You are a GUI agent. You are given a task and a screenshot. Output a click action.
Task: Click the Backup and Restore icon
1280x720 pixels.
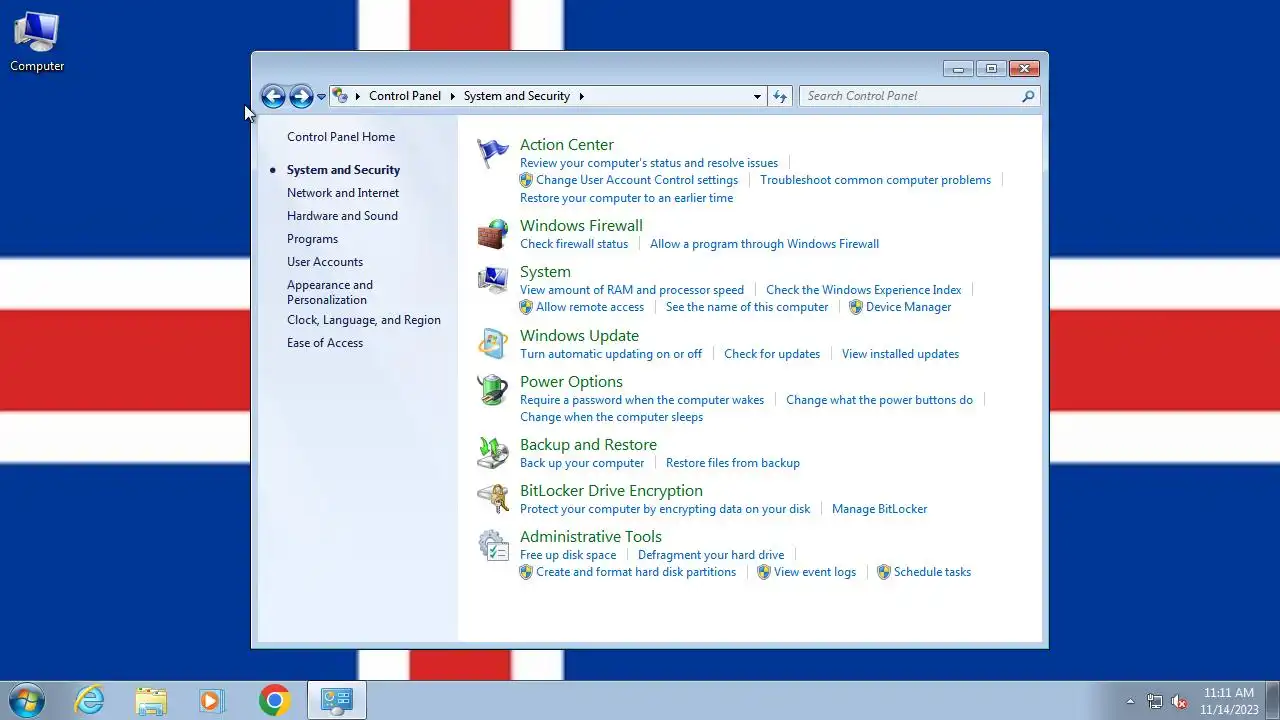tap(492, 453)
